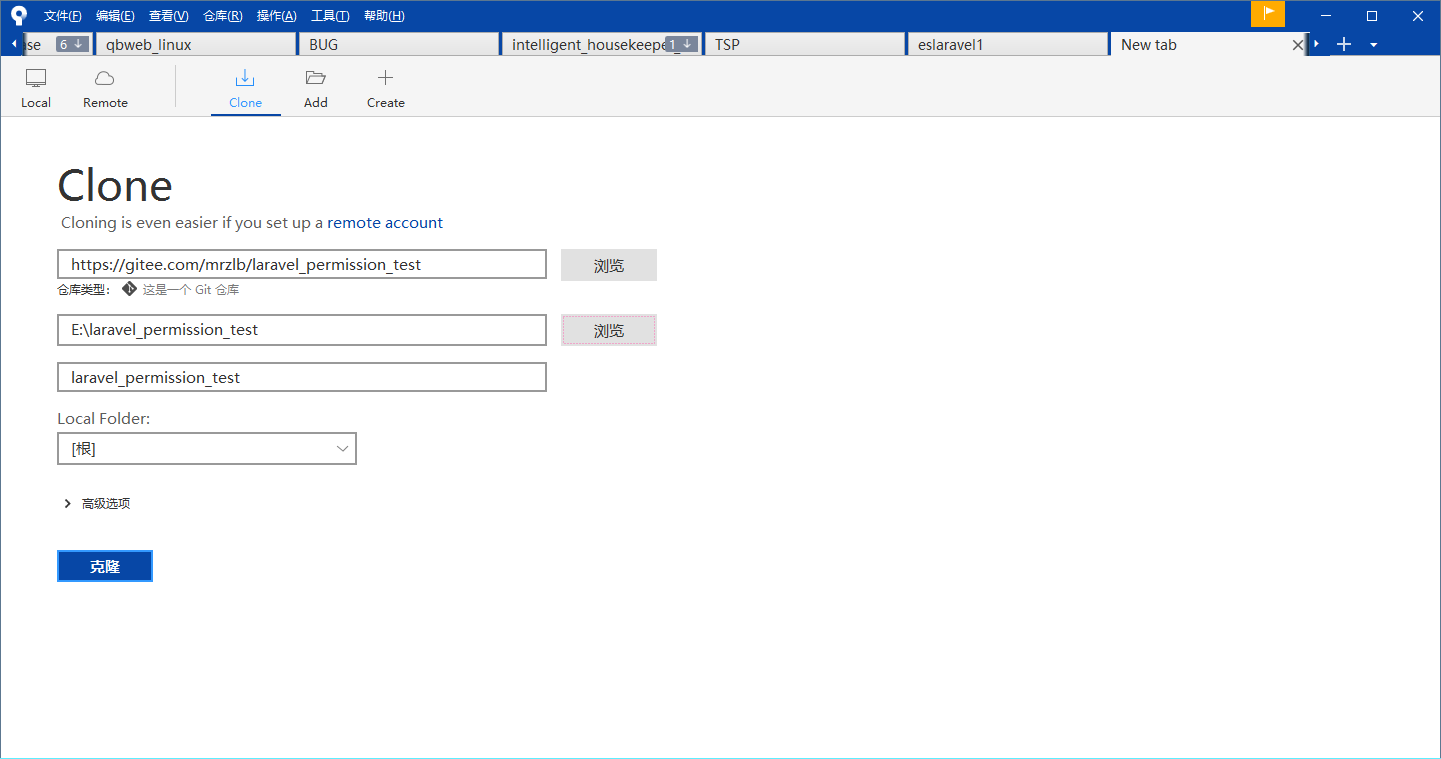Close the New tab tab
Image resolution: width=1441 pixels, height=759 pixels.
(x=1298, y=45)
